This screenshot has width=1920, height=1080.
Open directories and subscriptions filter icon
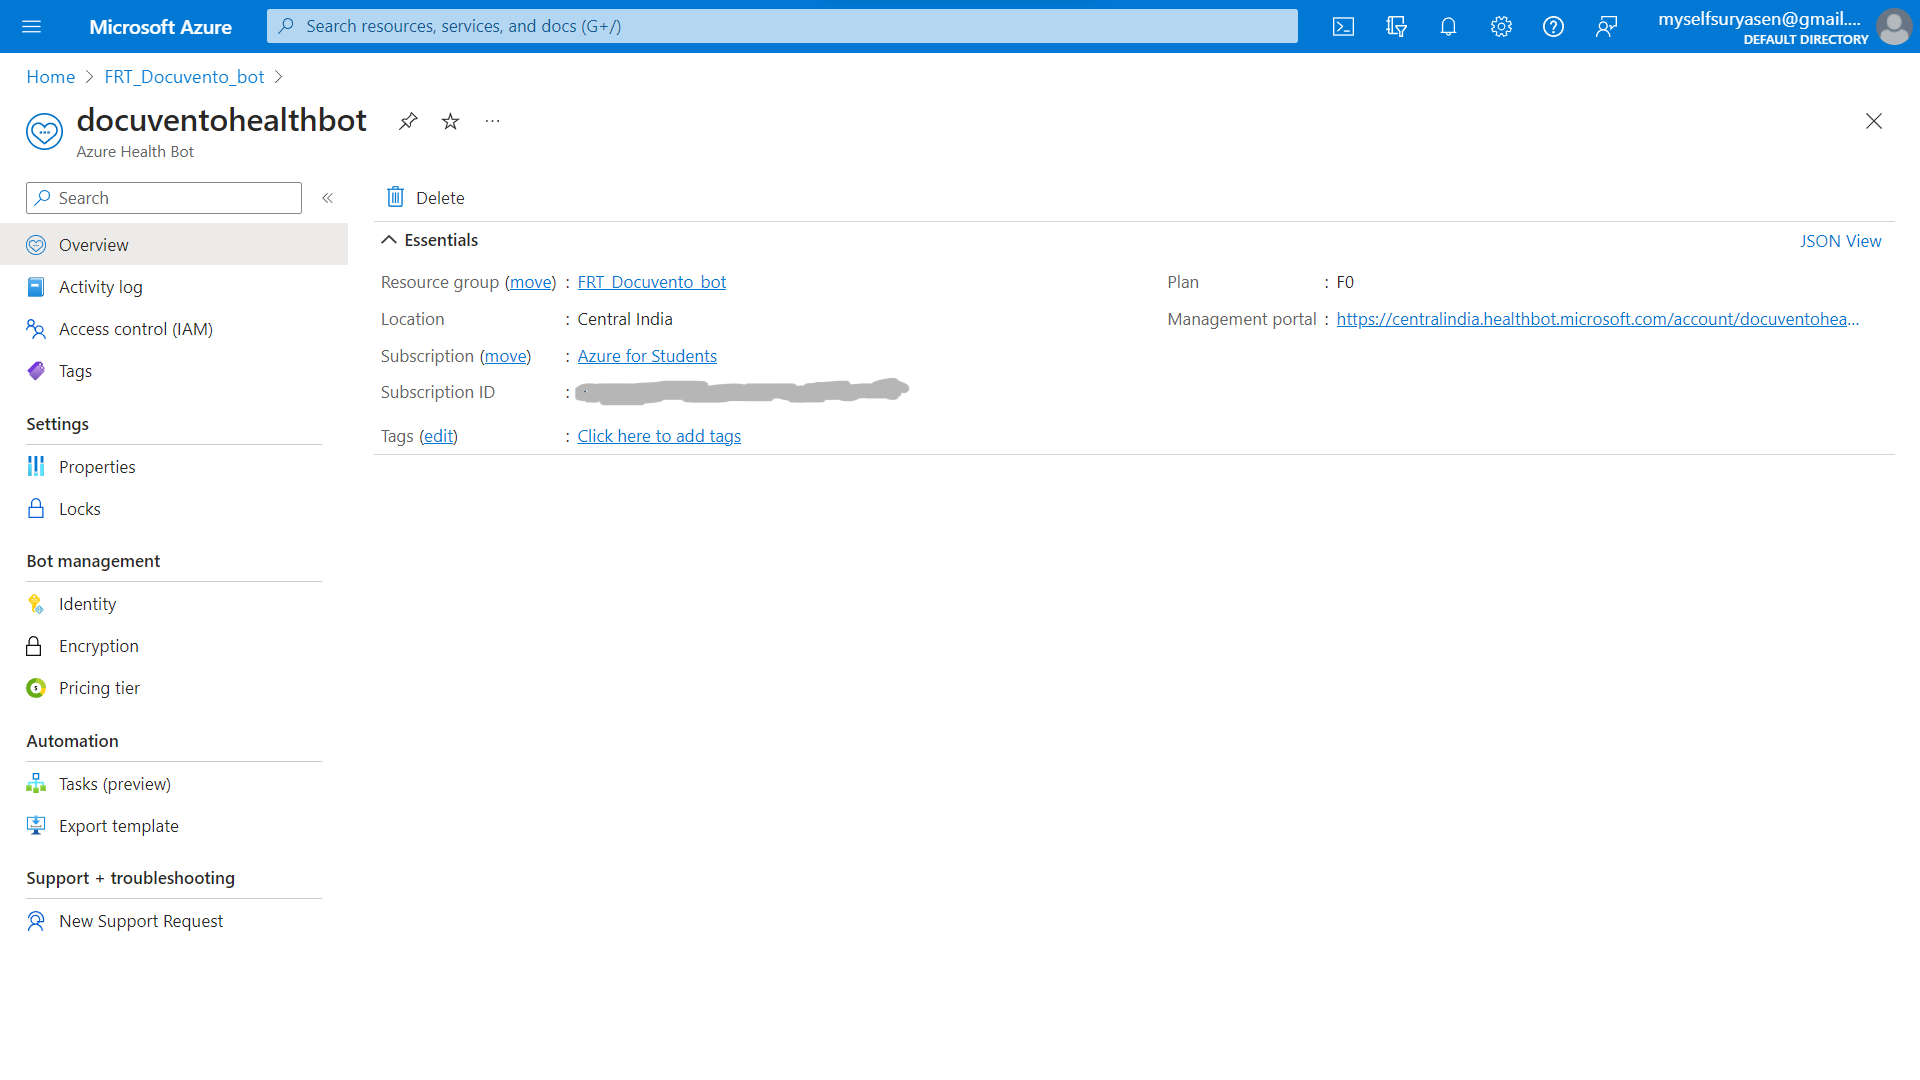tap(1396, 27)
